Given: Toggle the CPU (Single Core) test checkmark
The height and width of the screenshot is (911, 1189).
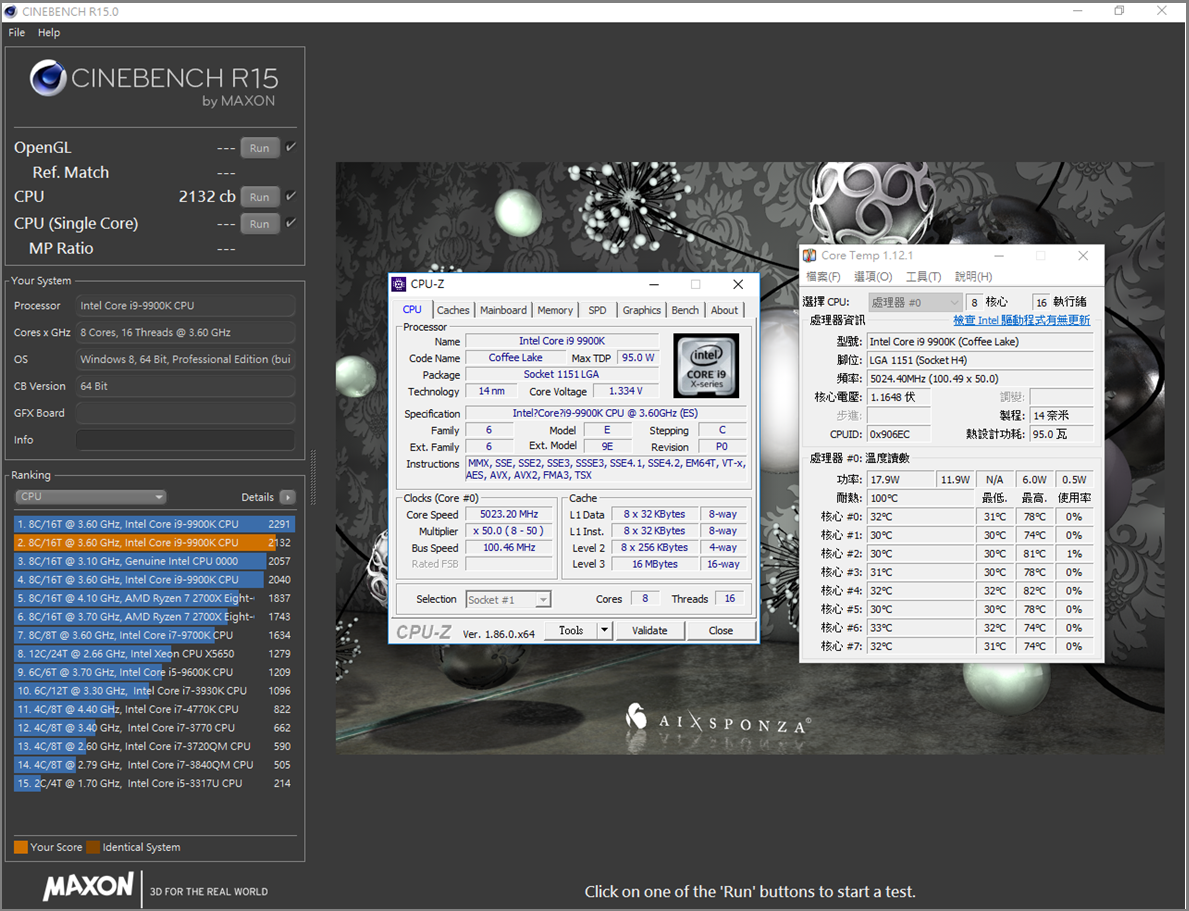Looking at the screenshot, I should (x=291, y=223).
